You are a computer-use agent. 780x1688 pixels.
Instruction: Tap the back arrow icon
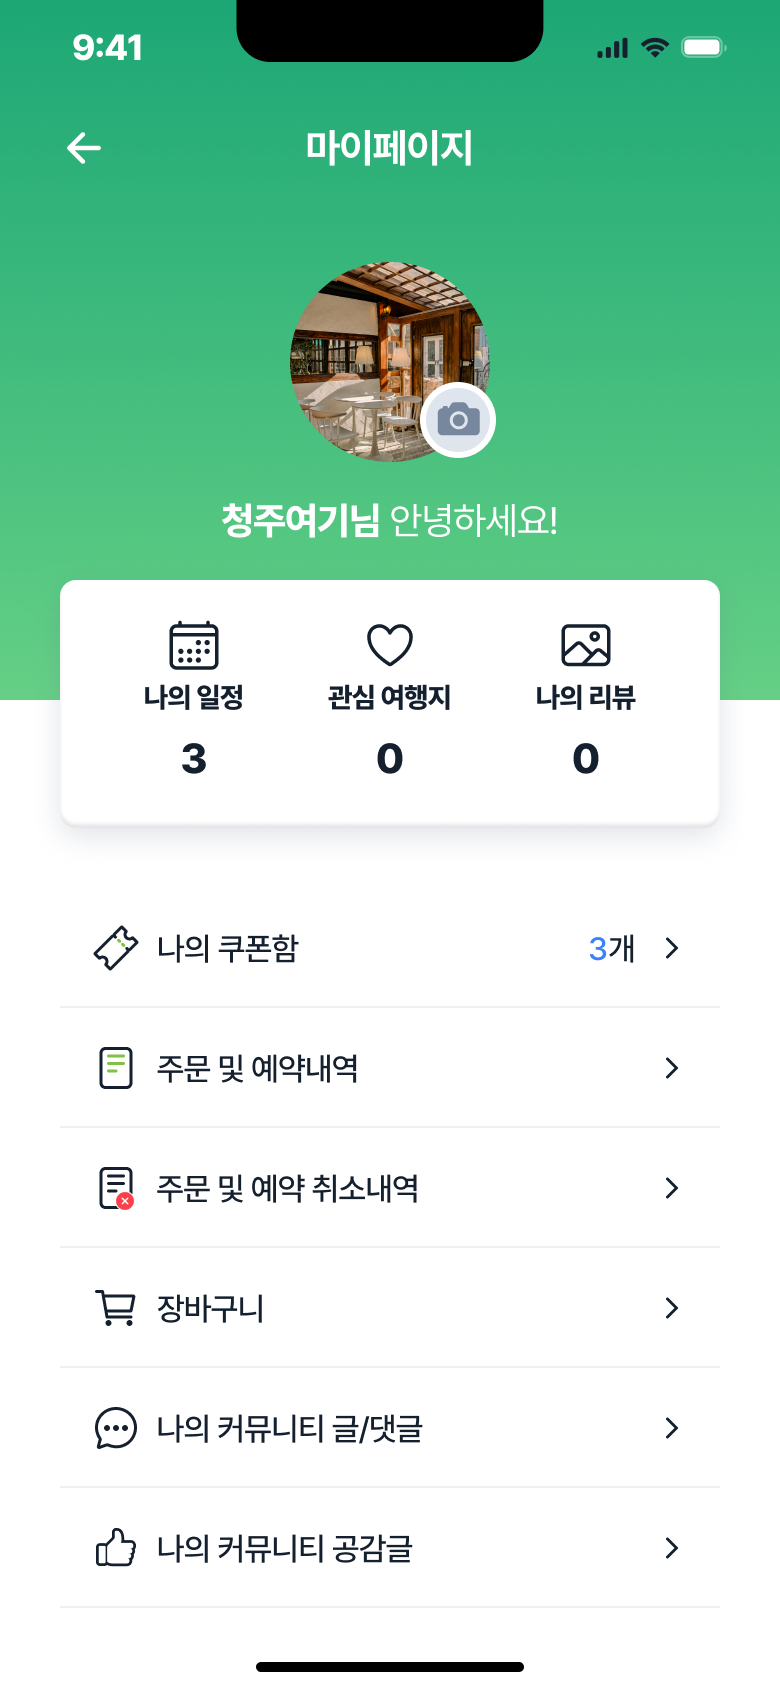coord(84,149)
